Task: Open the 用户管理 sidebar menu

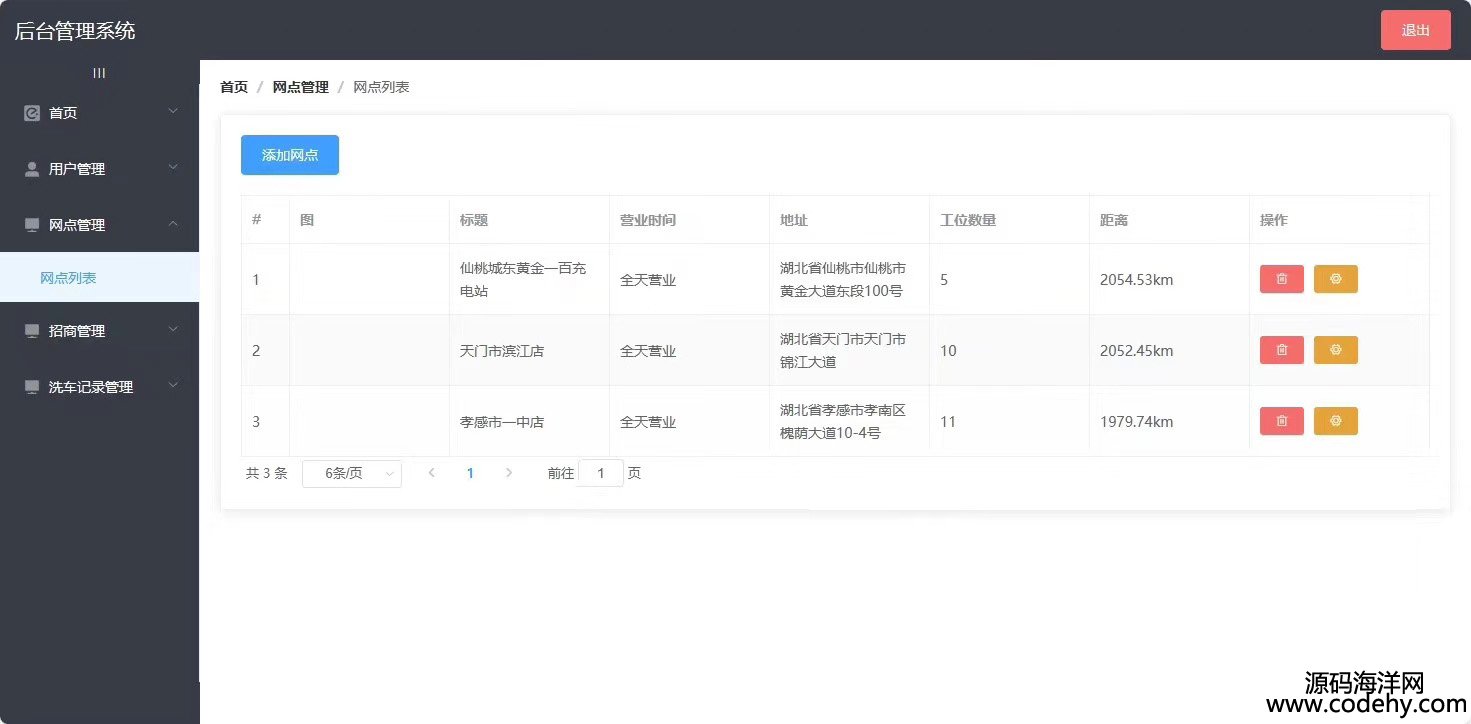Action: coord(99,169)
